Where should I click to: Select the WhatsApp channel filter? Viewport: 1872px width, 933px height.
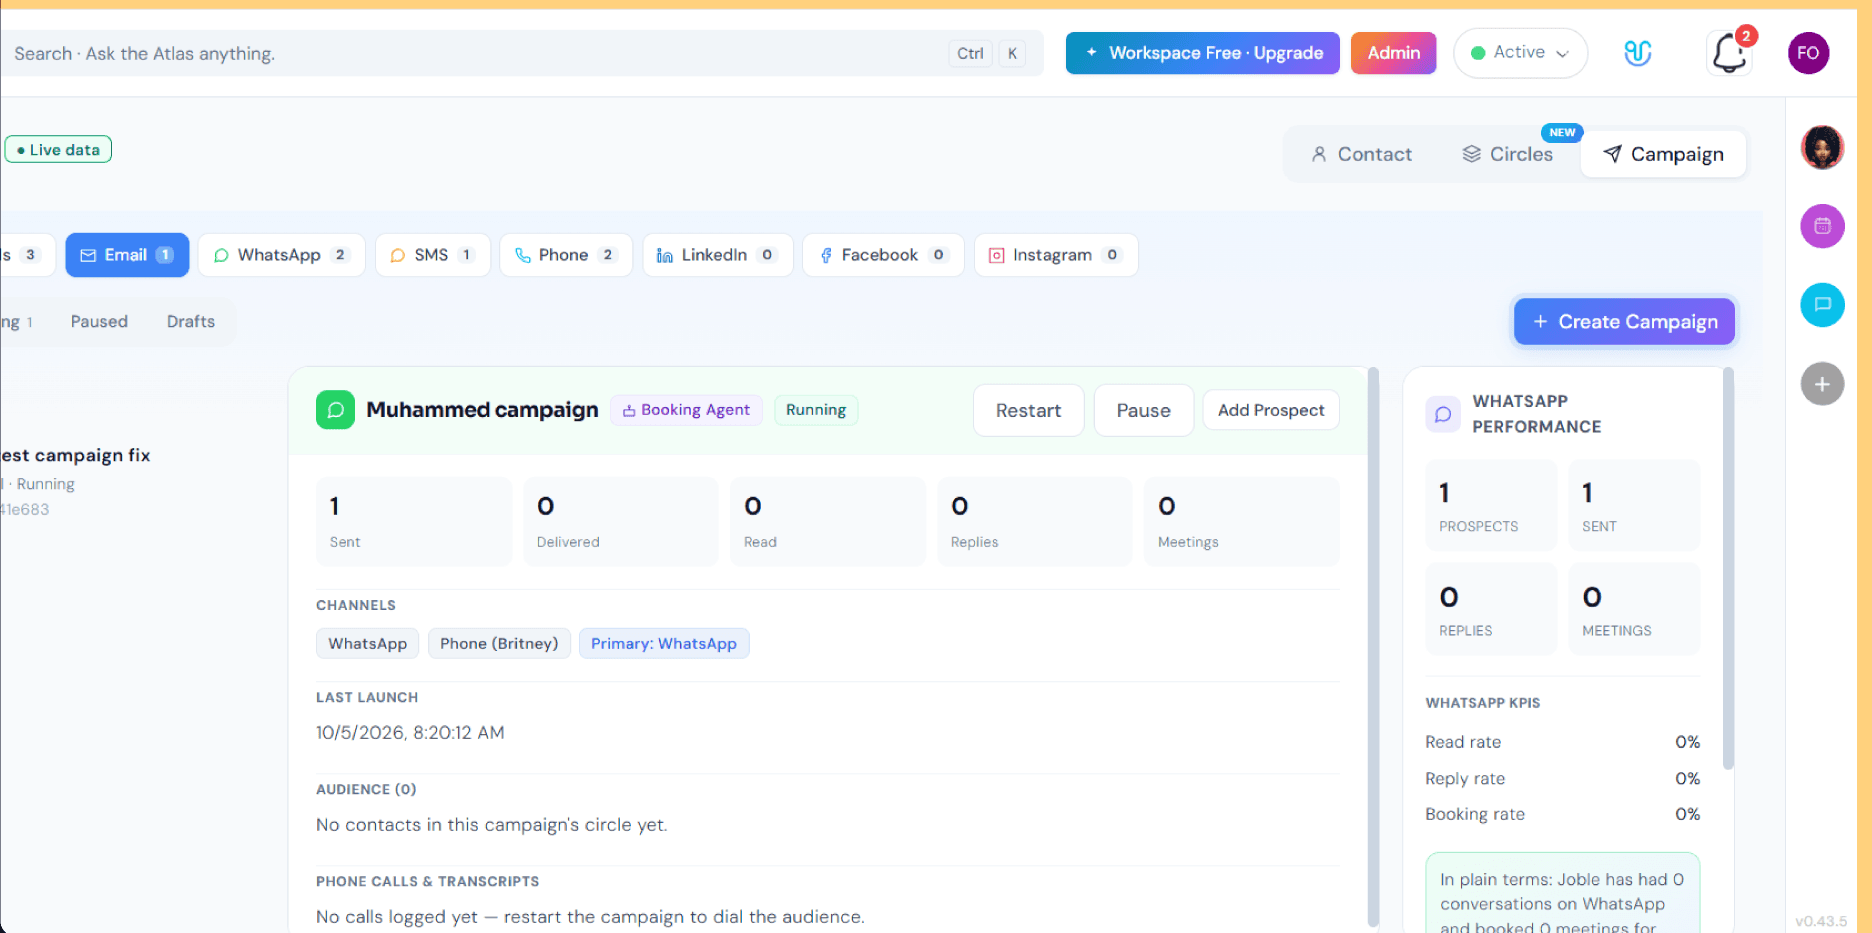[x=281, y=255]
